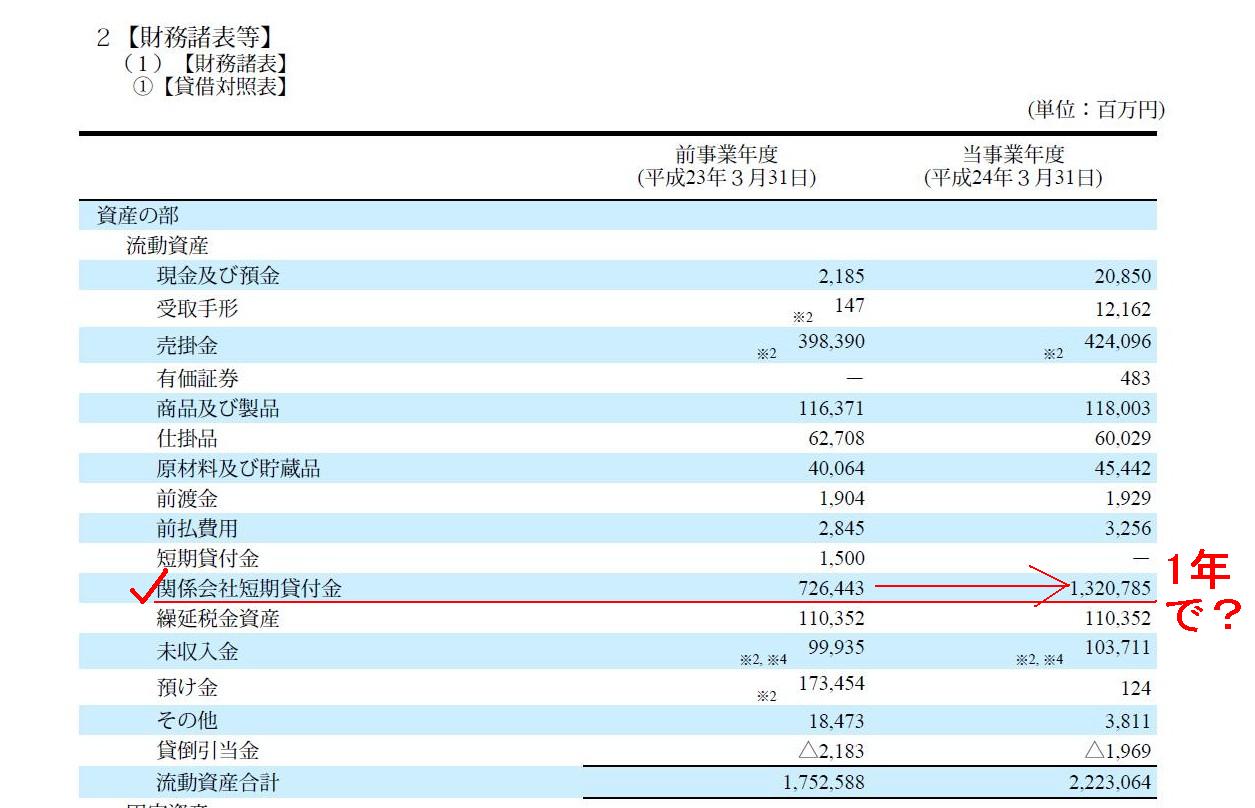The width and height of the screenshot is (1255, 808).
Task: Click the value 60,029
Action: click(x=1121, y=438)
